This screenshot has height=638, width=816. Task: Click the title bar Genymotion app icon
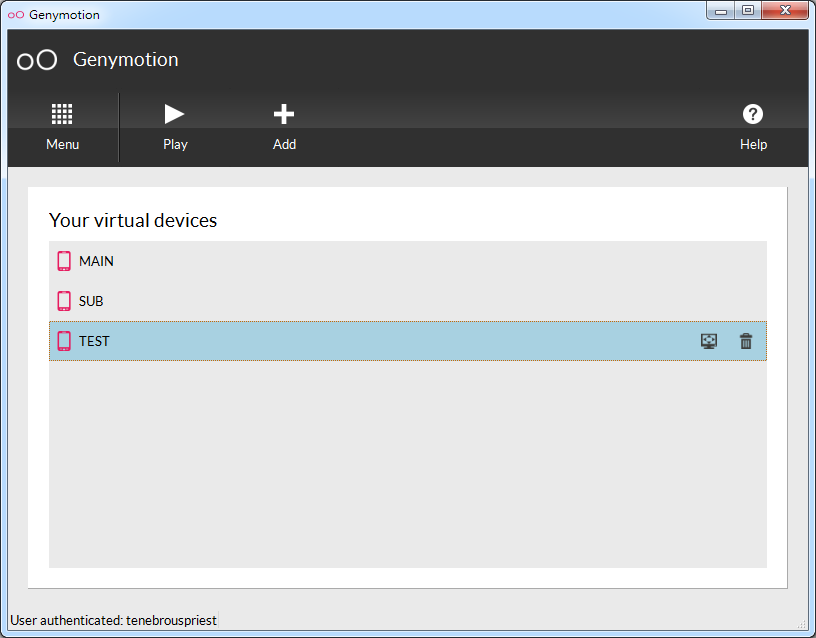[16, 15]
